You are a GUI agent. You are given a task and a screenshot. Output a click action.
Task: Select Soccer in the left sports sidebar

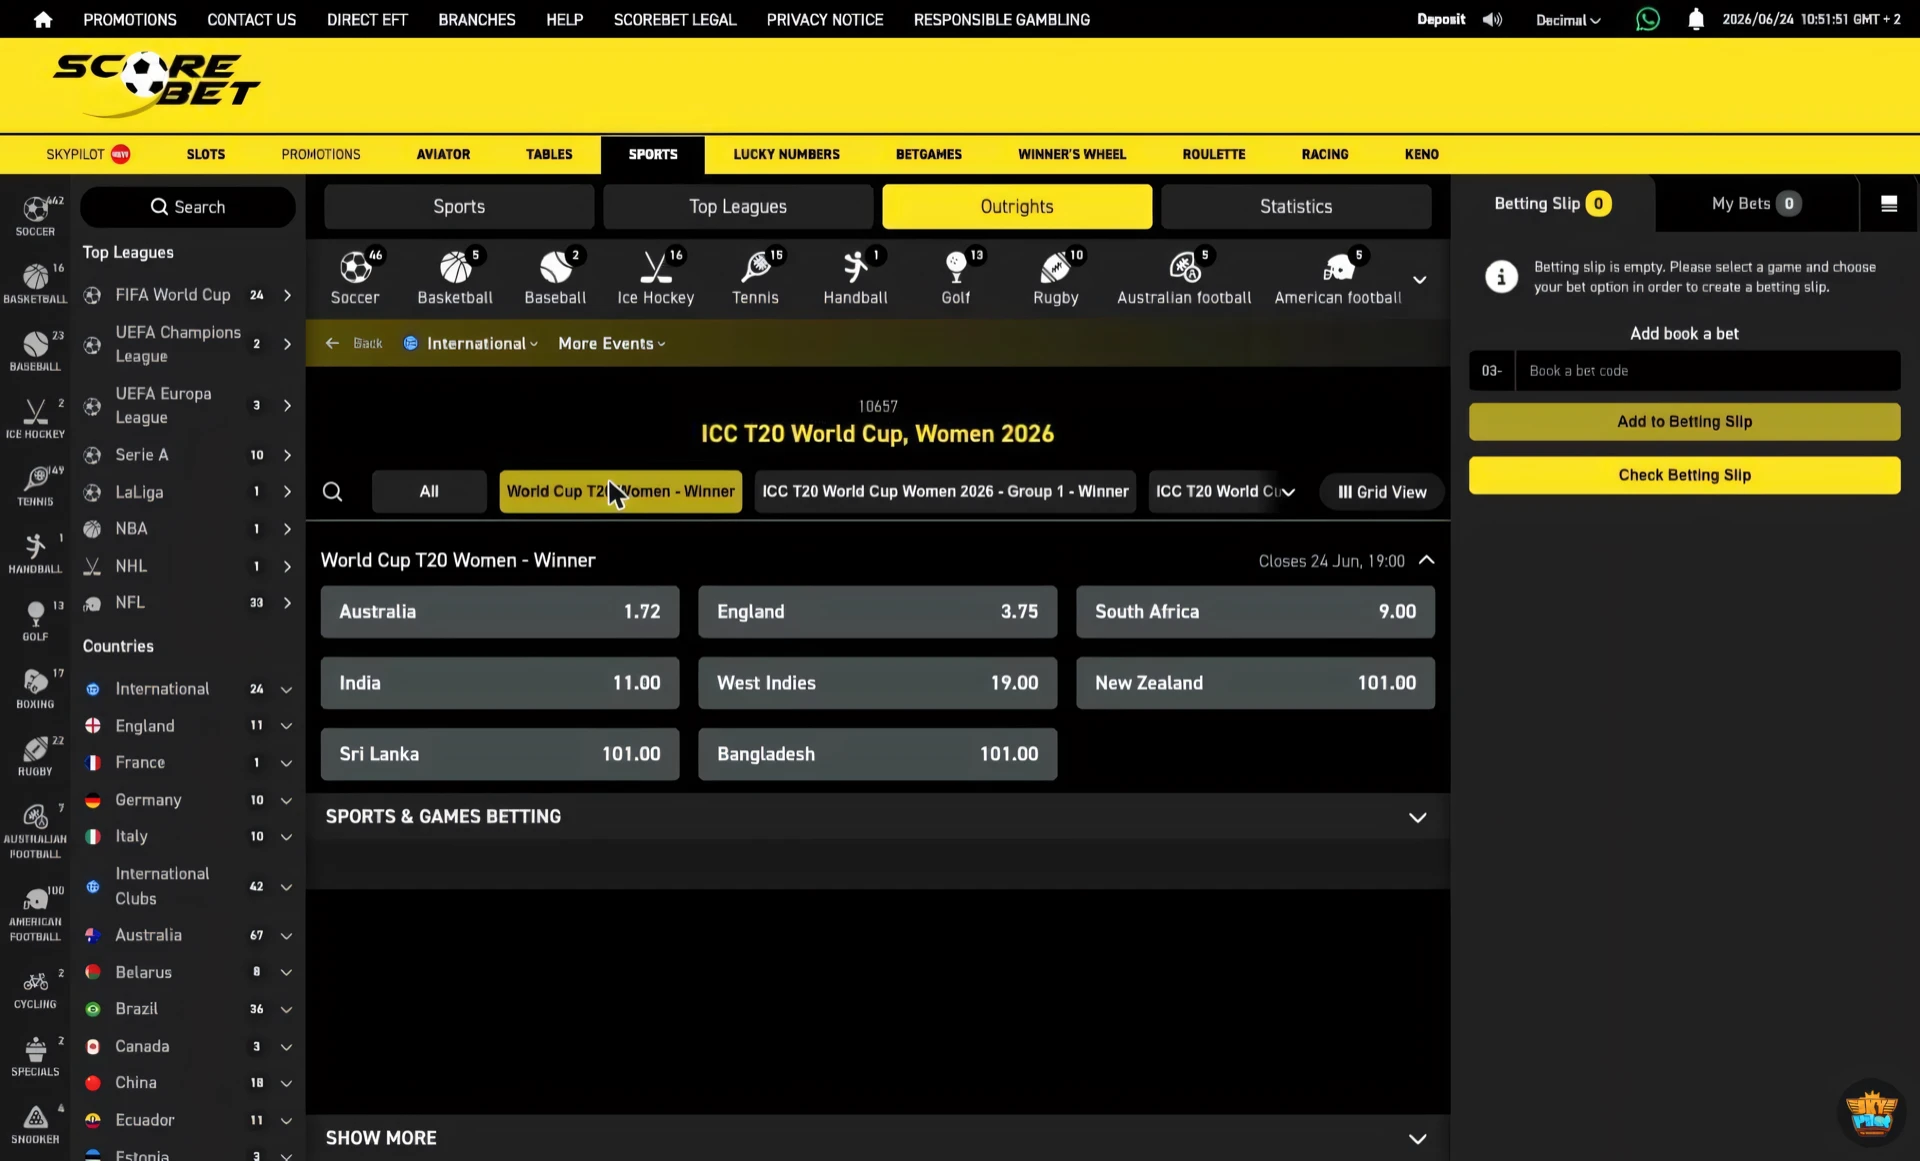point(35,216)
